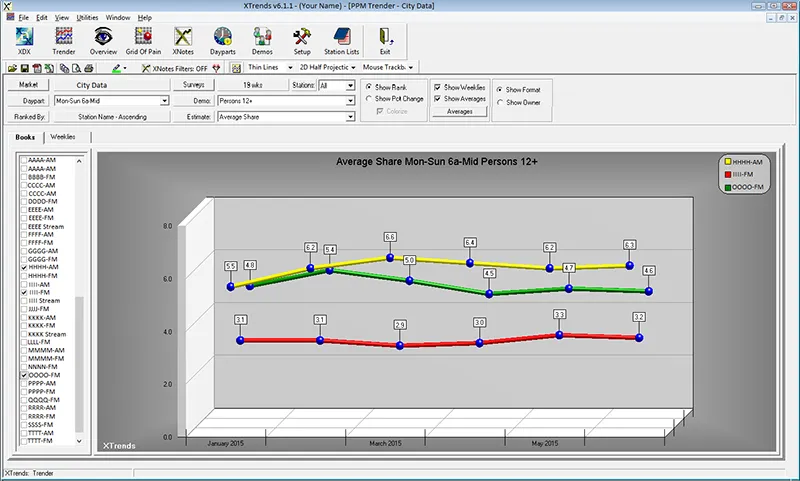
Task: Select the Show Owner radio button
Action: click(500, 102)
